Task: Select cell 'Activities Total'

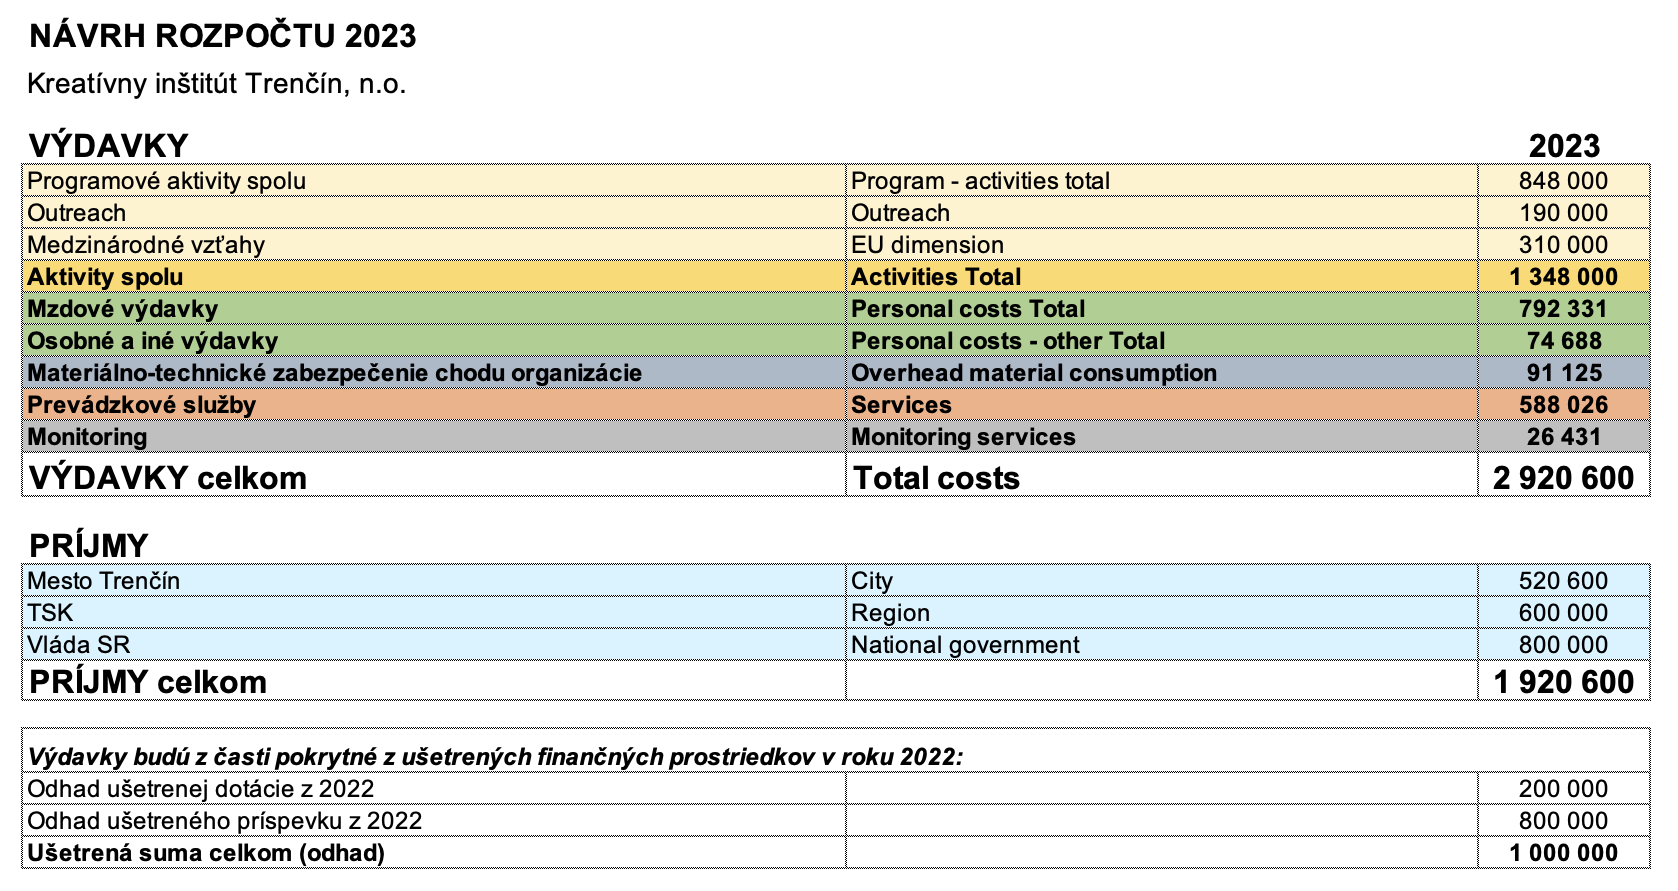Action: 1162,277
